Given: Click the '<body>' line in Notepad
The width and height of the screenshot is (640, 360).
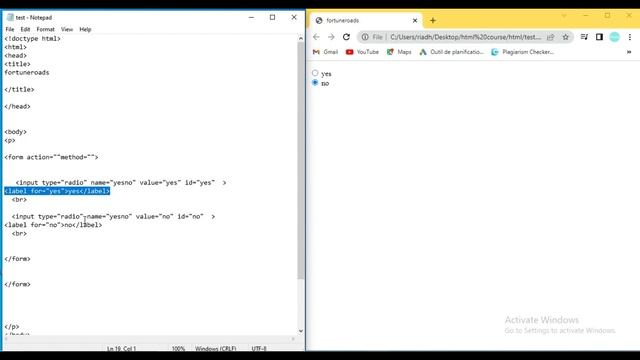Looking at the screenshot, I should point(16,132).
